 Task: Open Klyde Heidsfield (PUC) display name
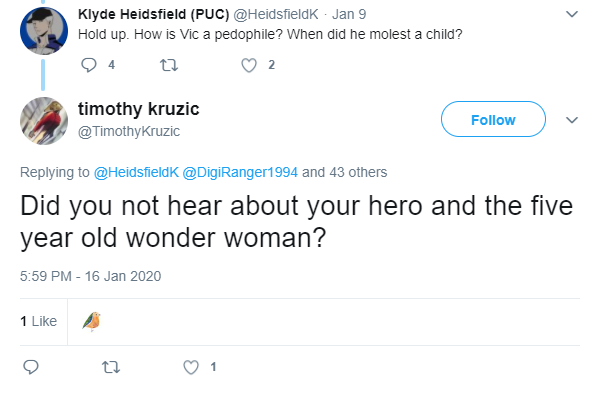[154, 14]
